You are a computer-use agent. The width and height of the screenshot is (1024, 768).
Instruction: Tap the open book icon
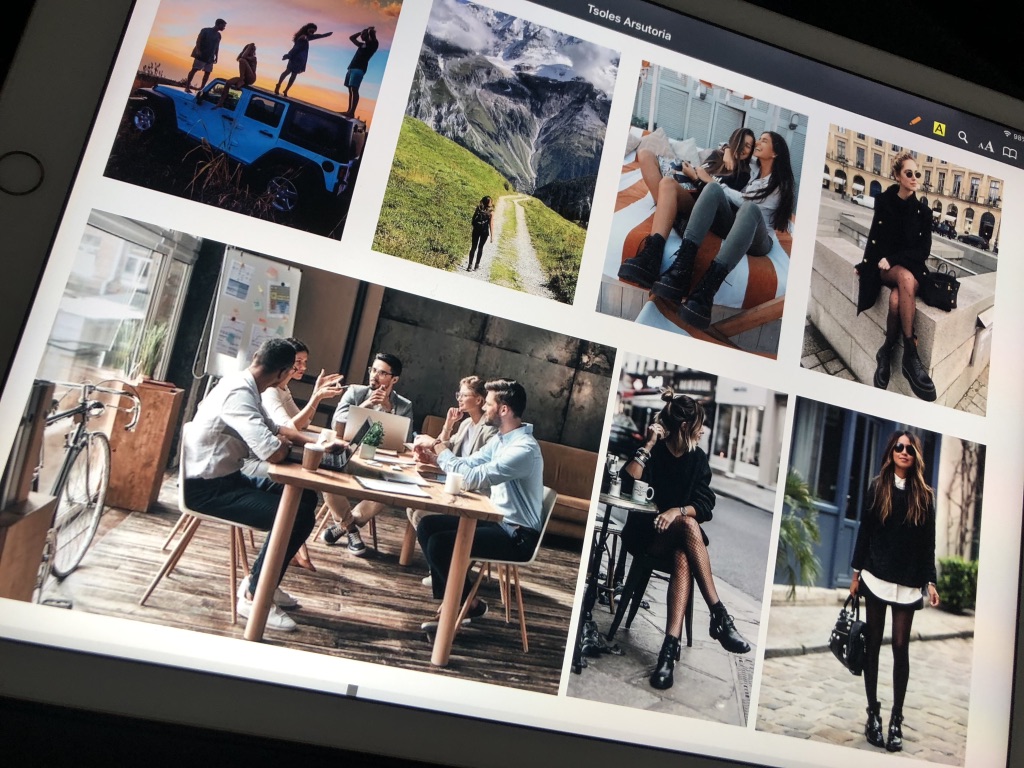[1010, 153]
